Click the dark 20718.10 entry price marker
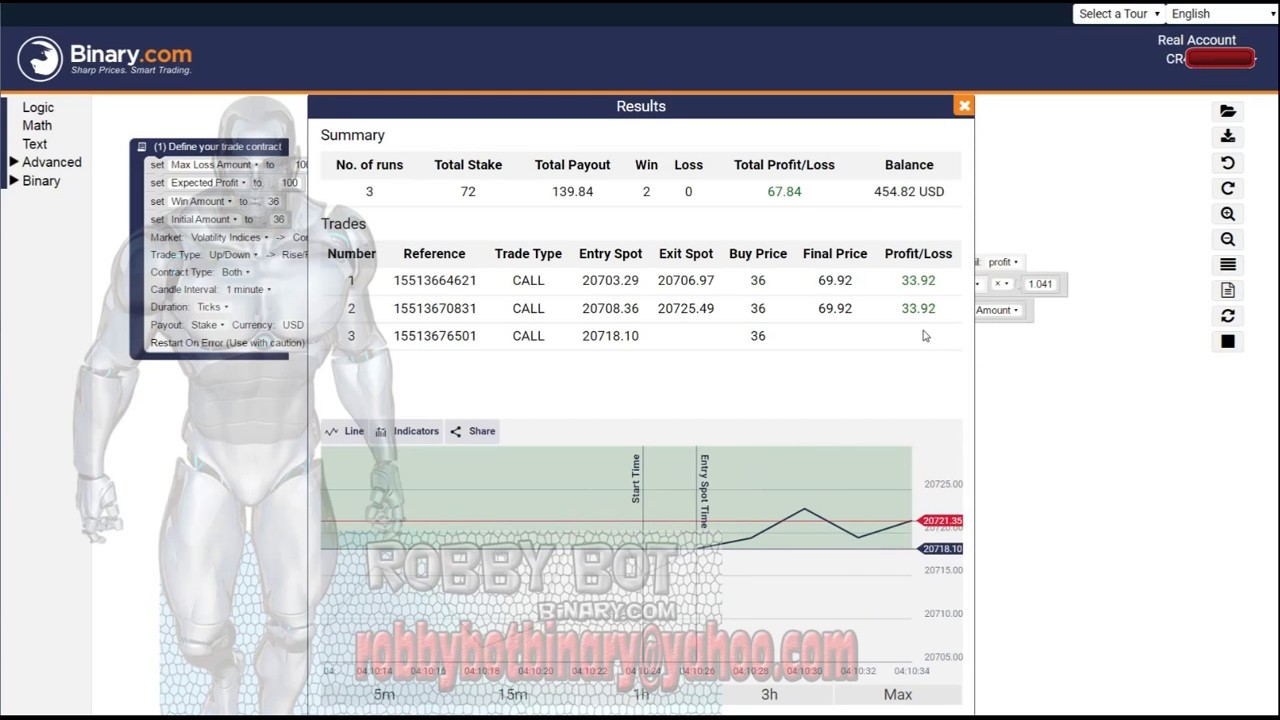This screenshot has width=1280, height=720. point(941,549)
